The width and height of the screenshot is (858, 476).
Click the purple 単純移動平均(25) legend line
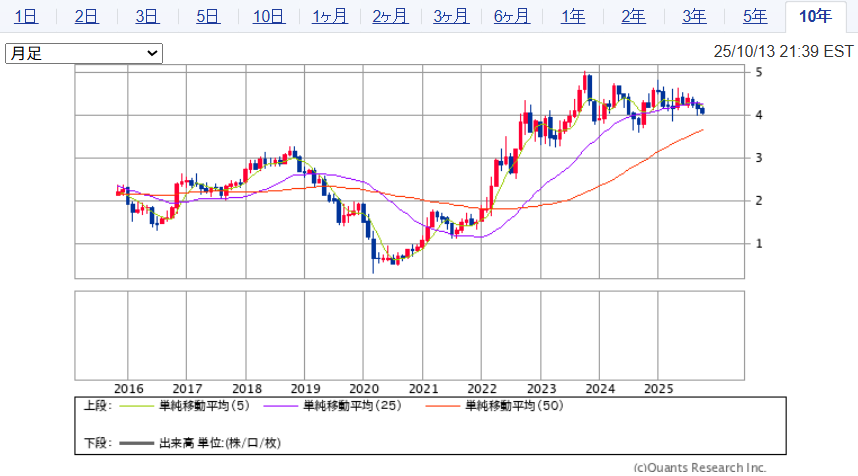[x=281, y=406]
